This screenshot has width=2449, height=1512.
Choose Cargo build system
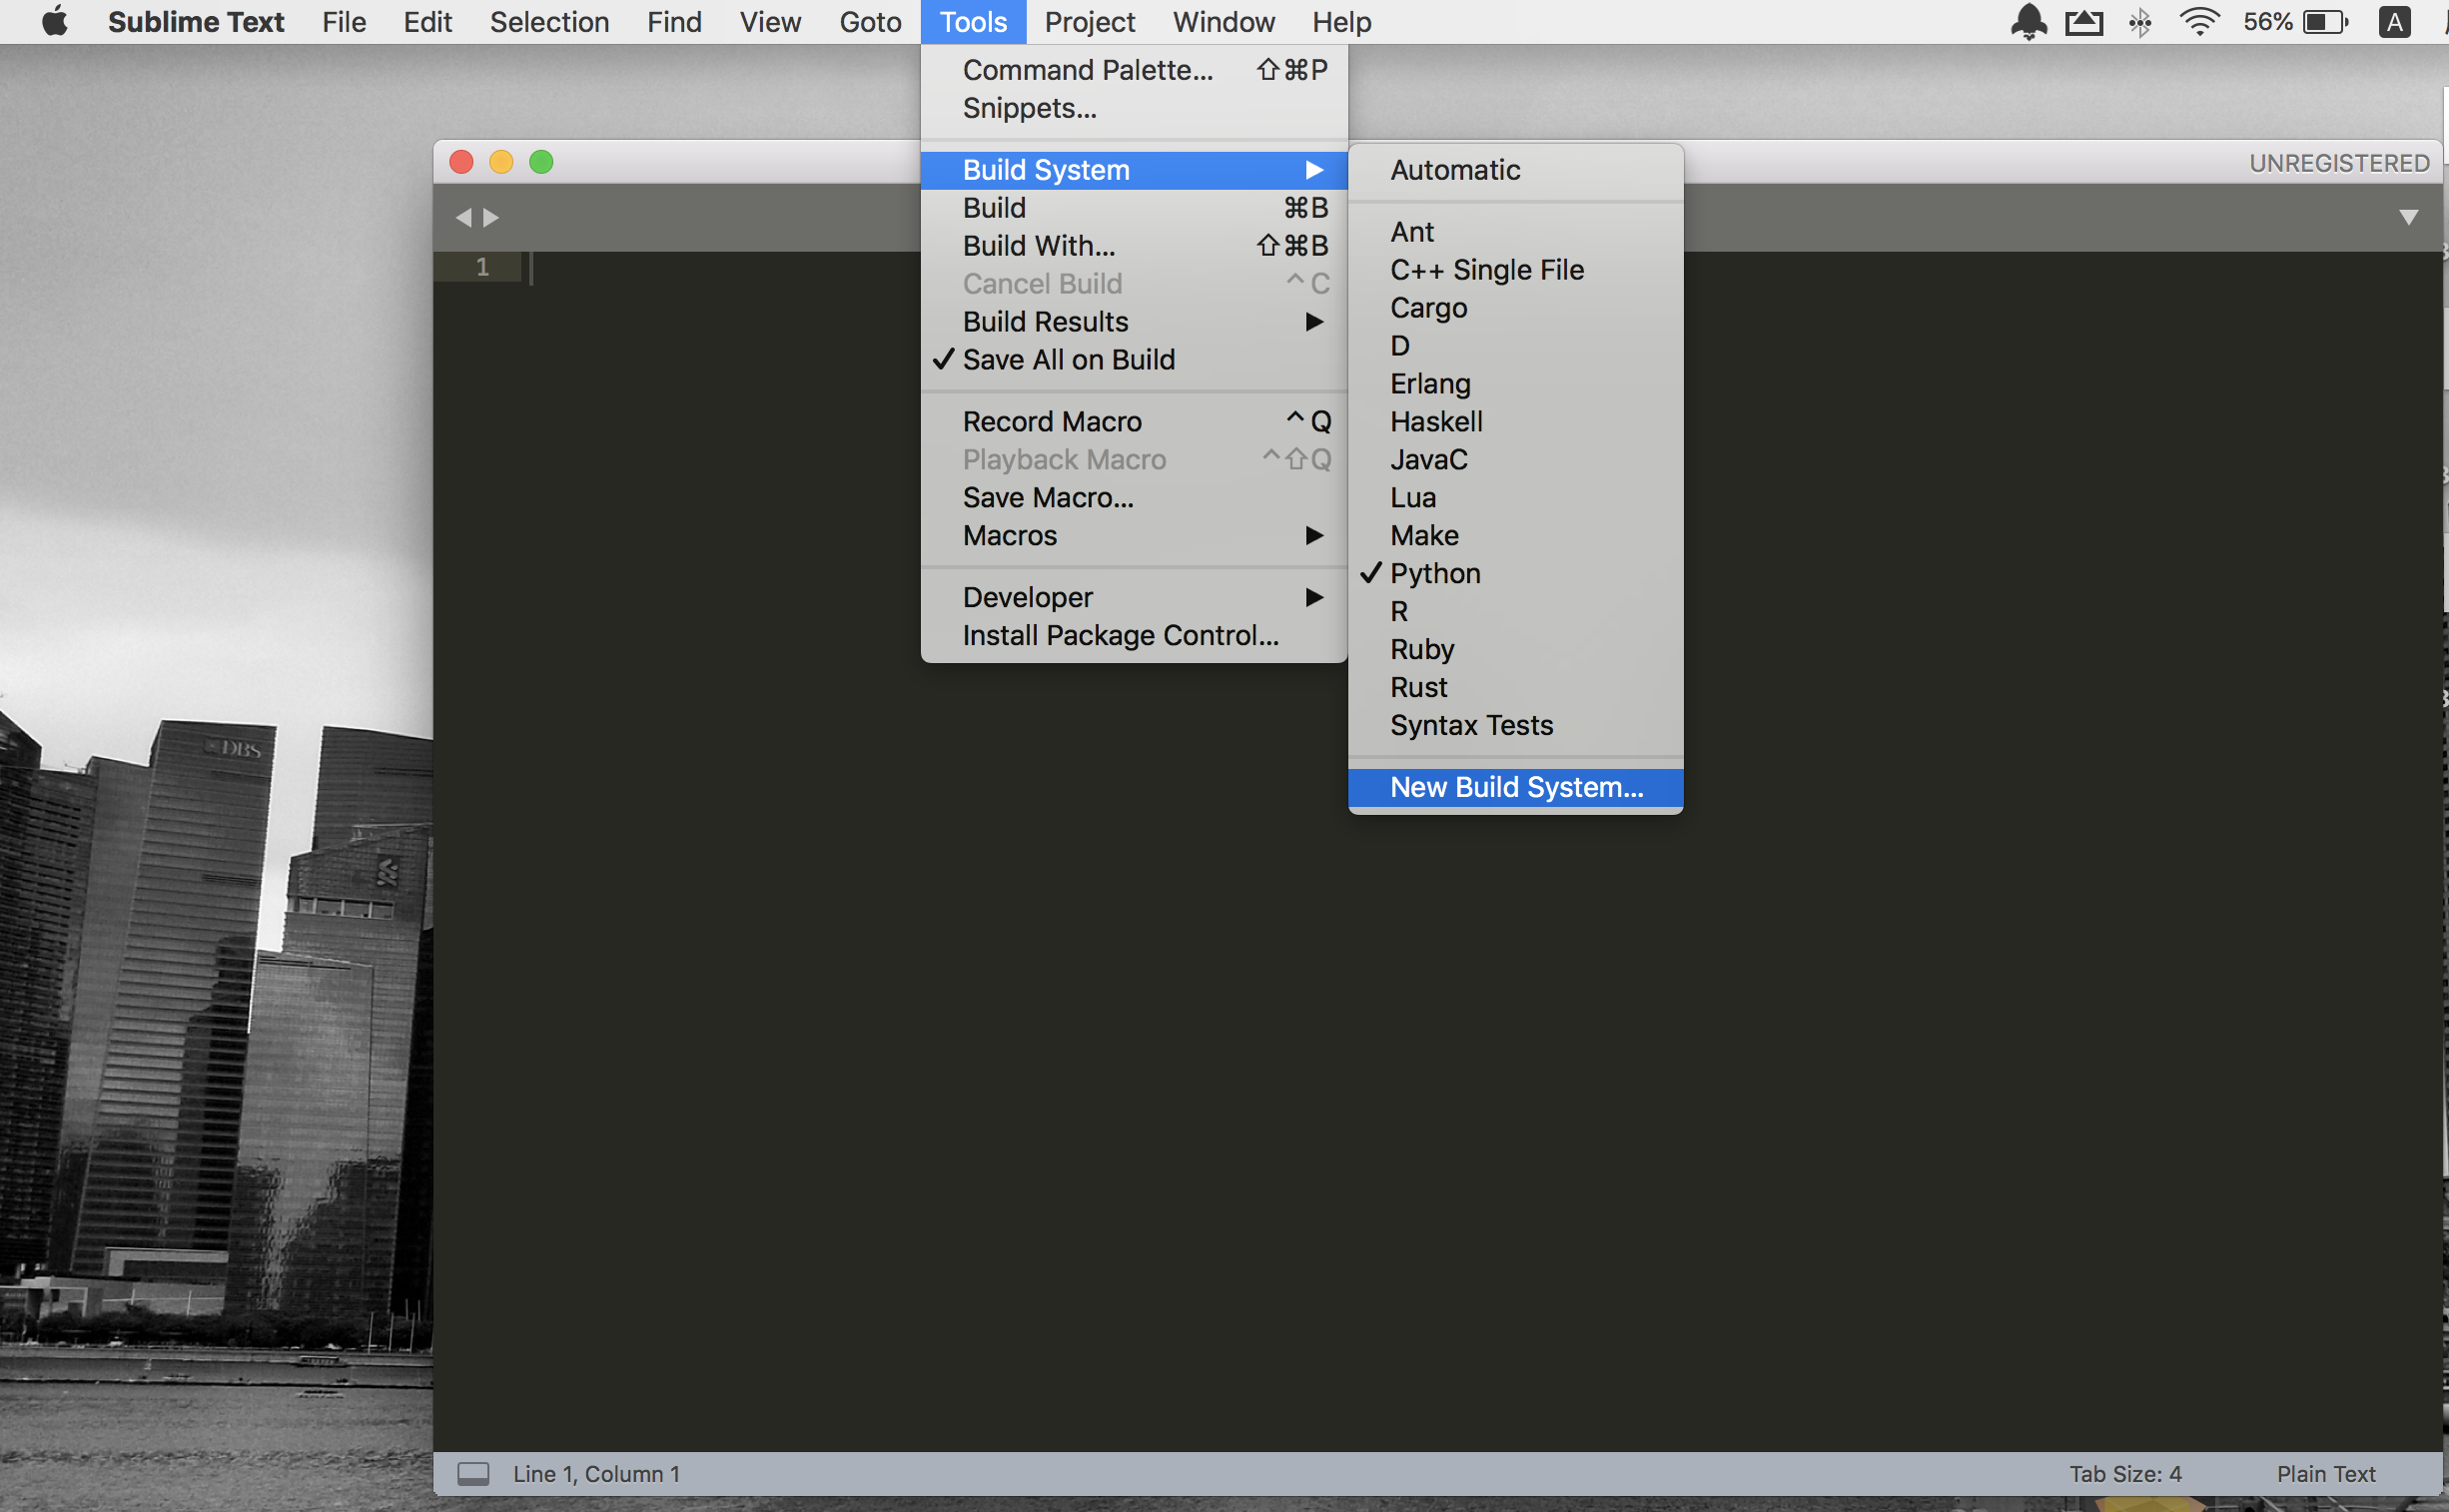(1515, 308)
